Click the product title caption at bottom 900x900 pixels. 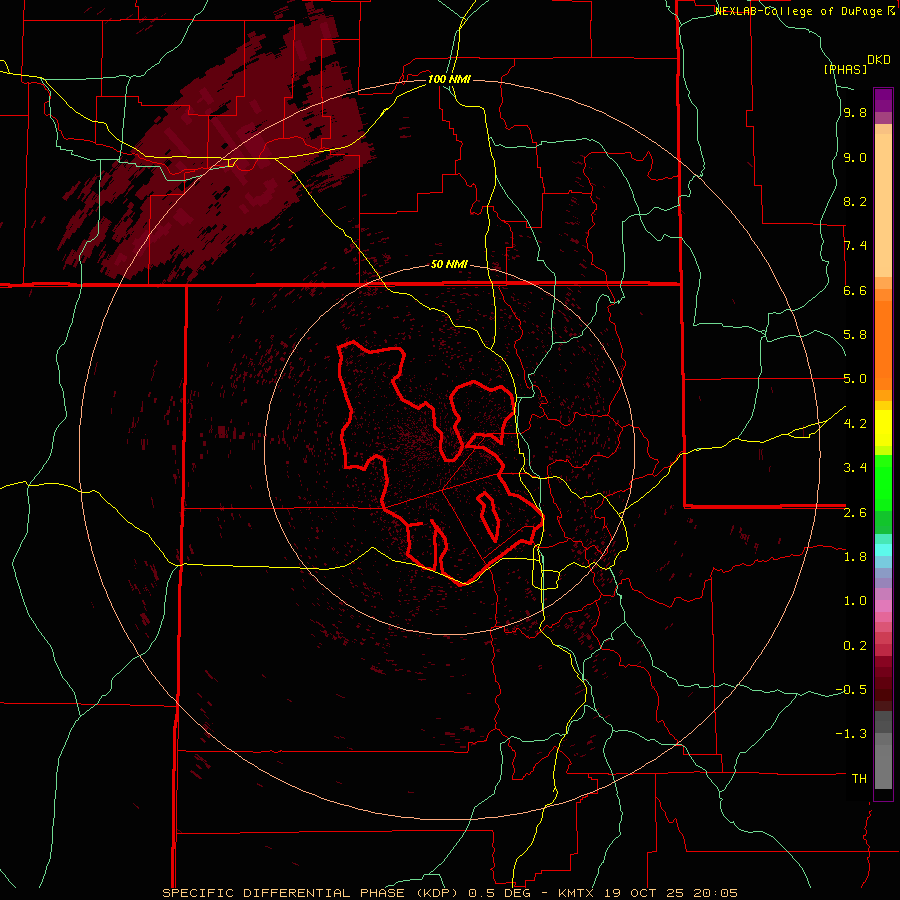coord(449,893)
